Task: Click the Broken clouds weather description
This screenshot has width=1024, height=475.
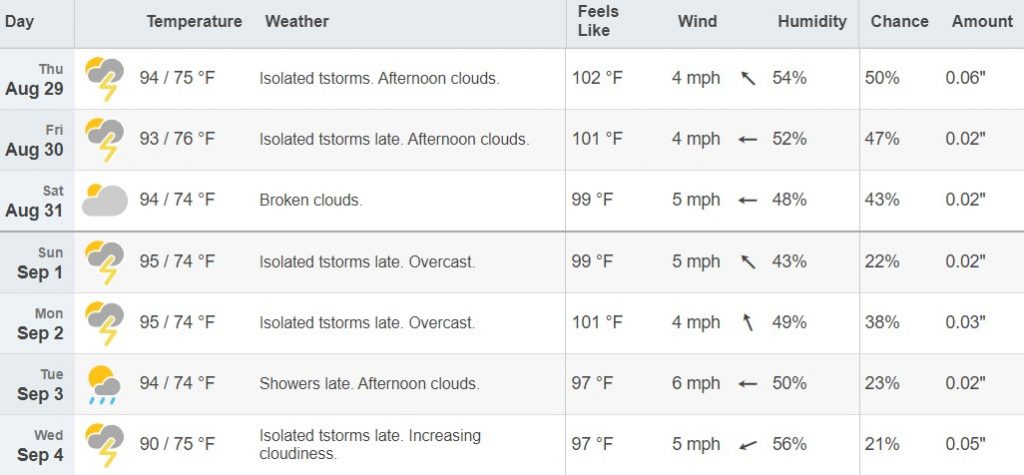Action: tap(311, 200)
